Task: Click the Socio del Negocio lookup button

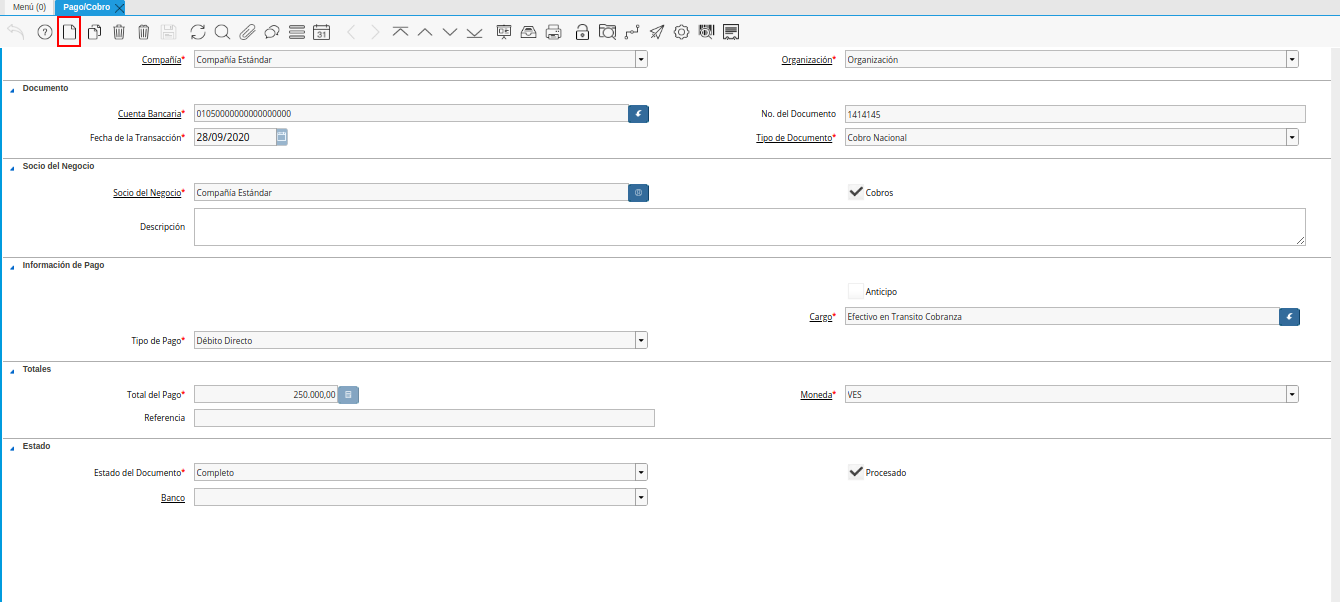Action: (x=638, y=193)
